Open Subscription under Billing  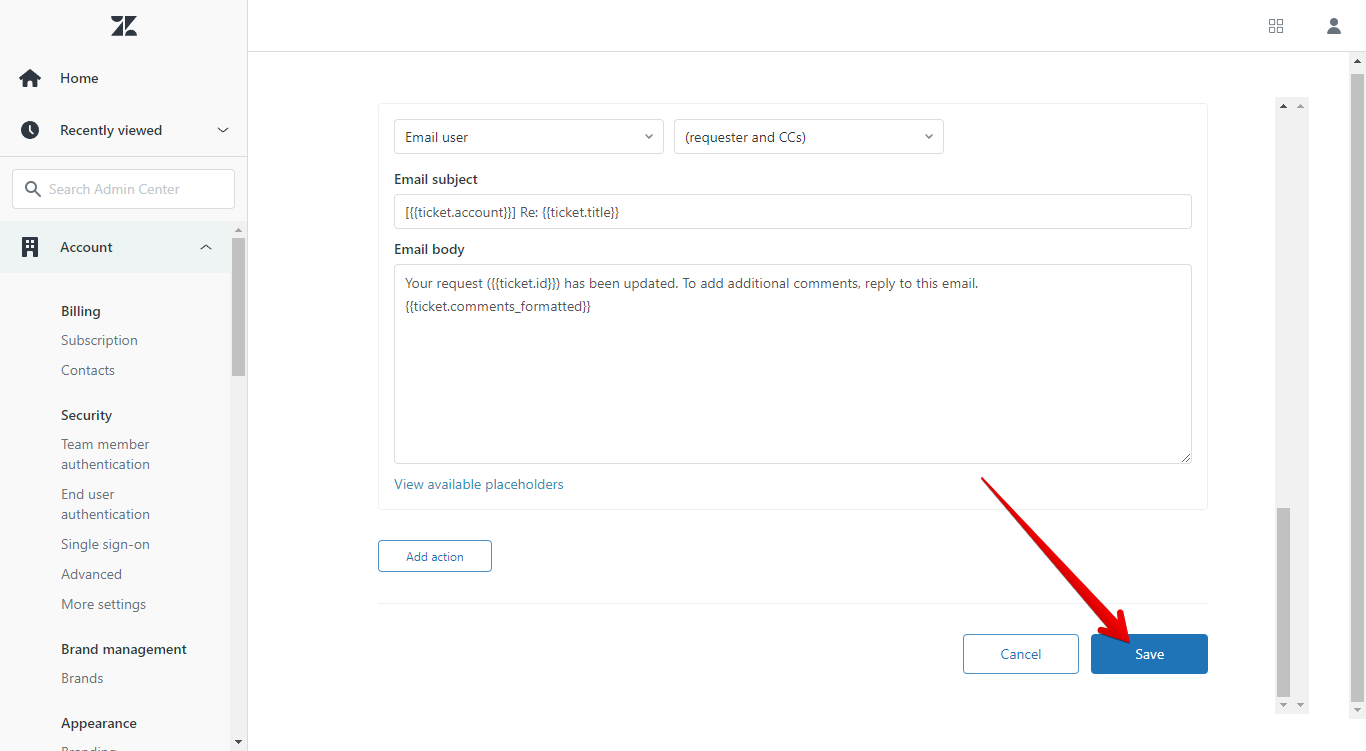pyautogui.click(x=99, y=340)
